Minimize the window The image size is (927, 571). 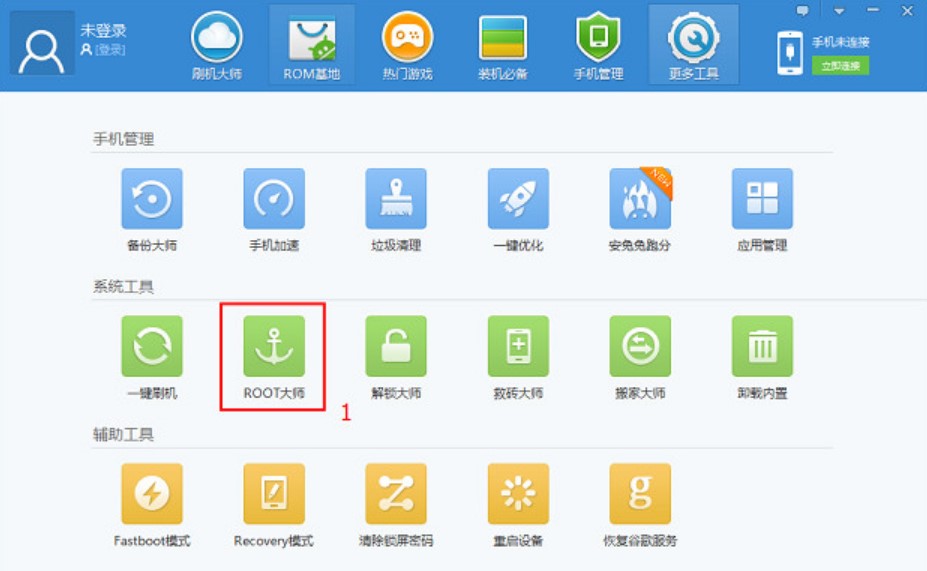tap(873, 11)
